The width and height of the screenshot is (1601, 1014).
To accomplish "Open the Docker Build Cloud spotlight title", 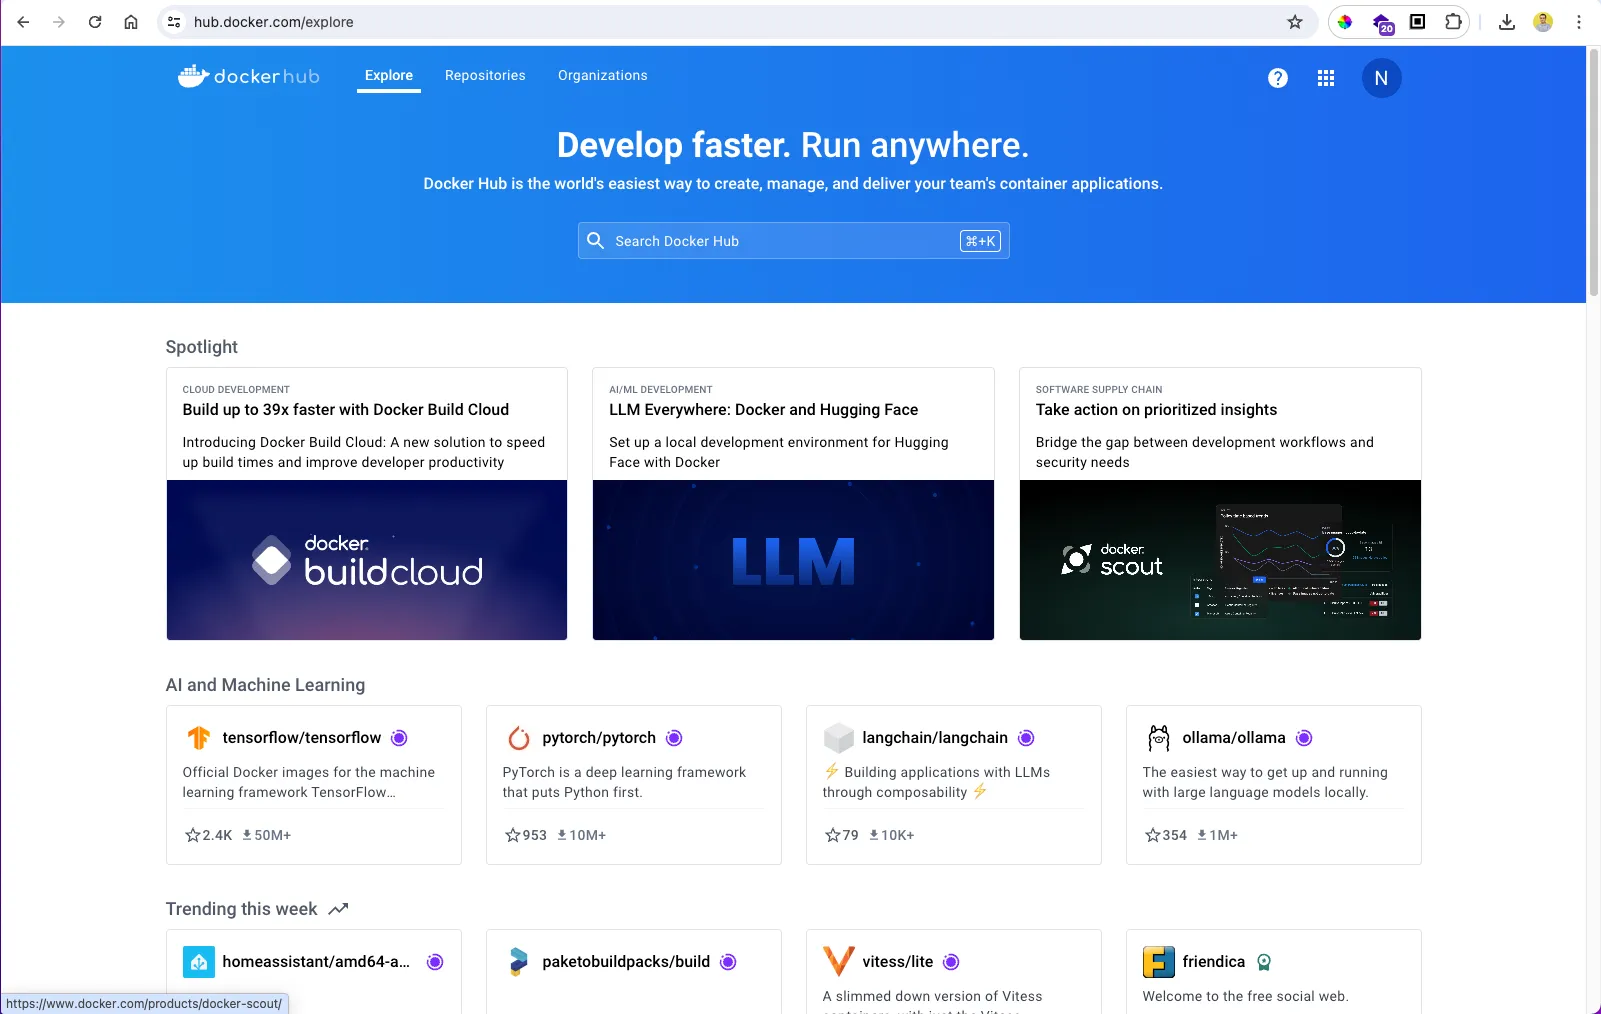I will point(346,410).
